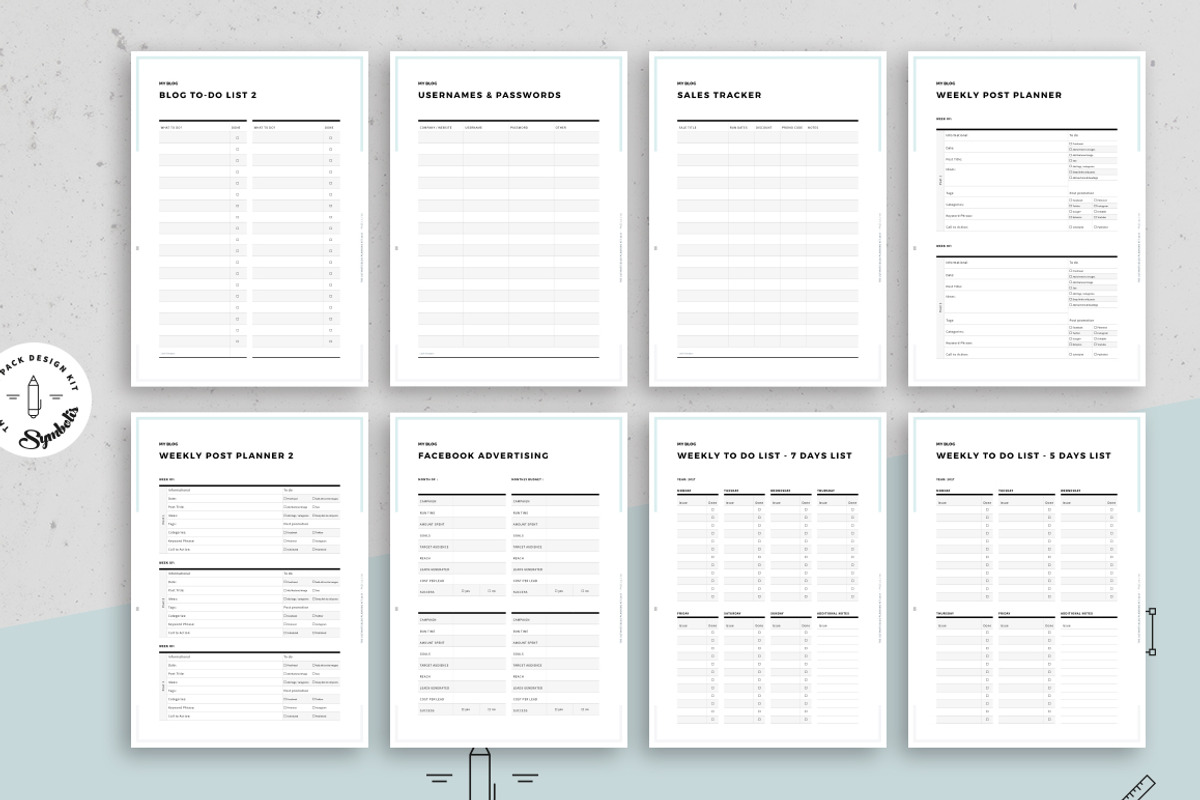
Task: Select the WEEKLY TO DO LIST - 7 DAYS LIST heading
Action: tap(764, 455)
